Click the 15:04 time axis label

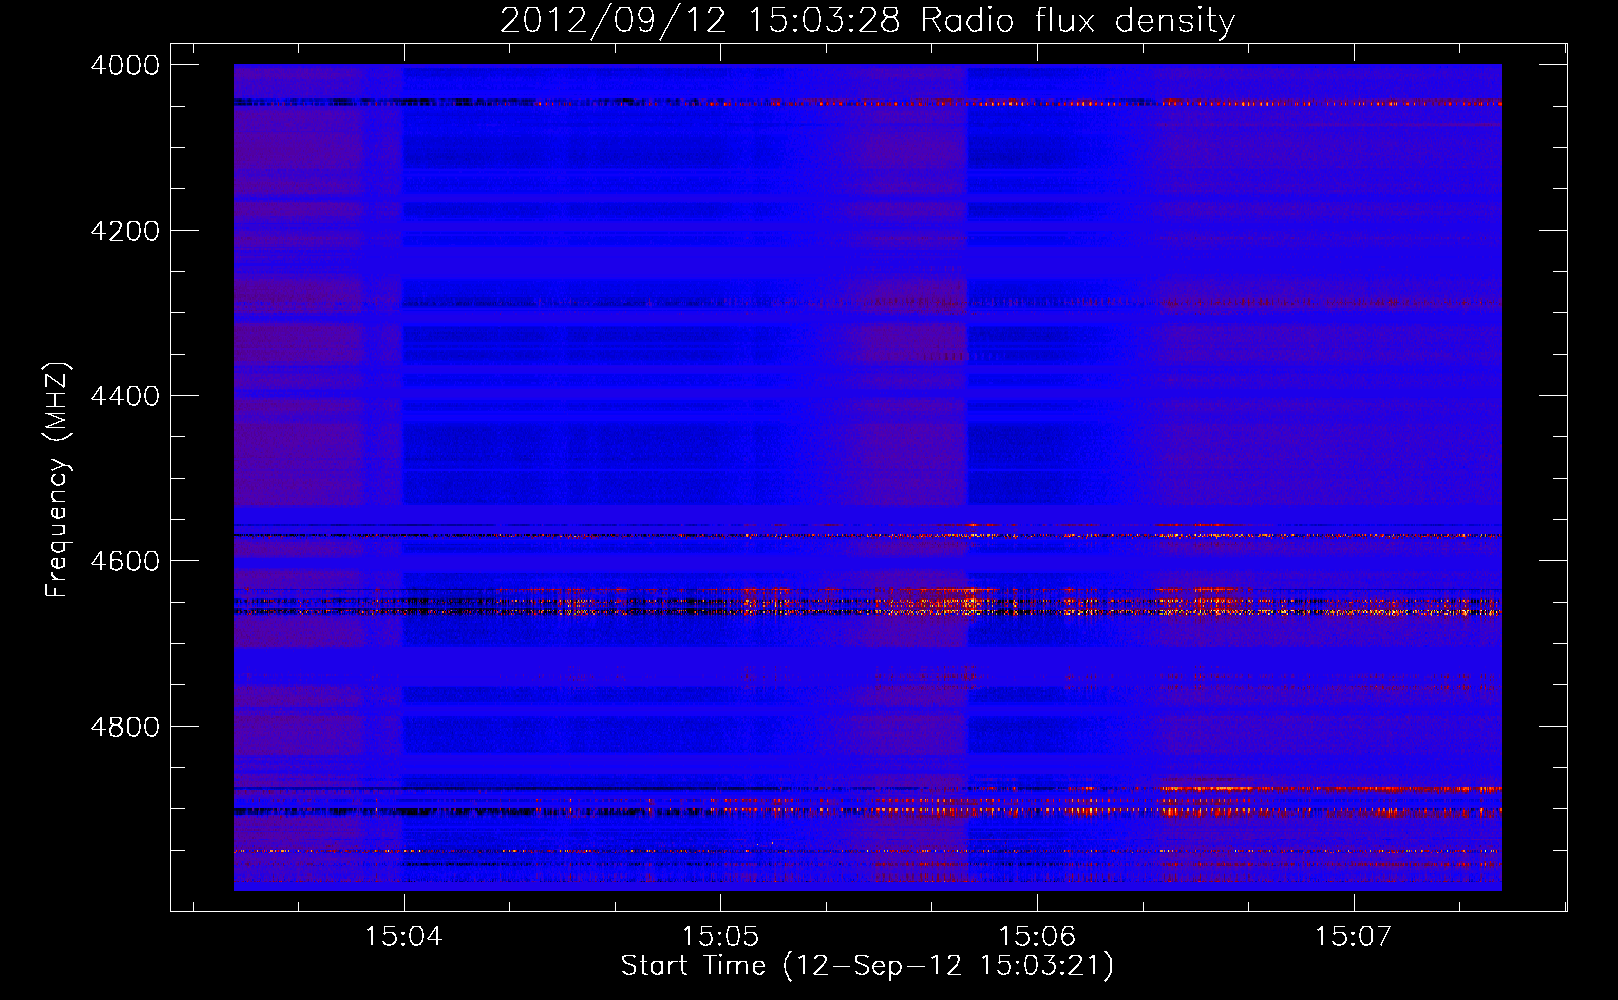(403, 936)
